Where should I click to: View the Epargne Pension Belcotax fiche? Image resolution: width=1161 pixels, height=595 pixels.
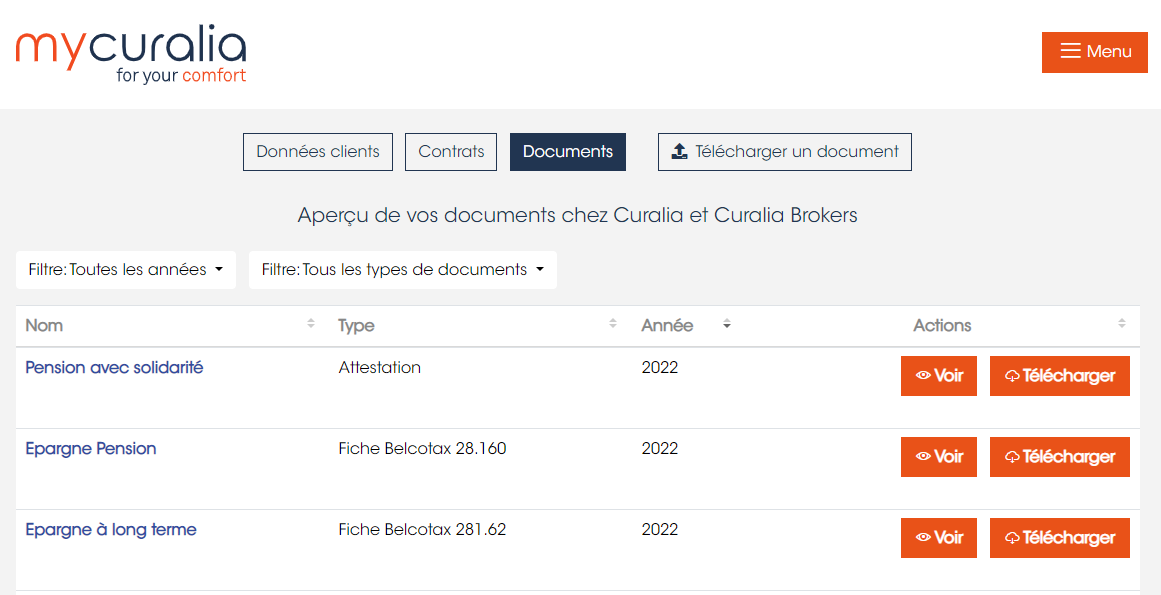click(x=939, y=457)
